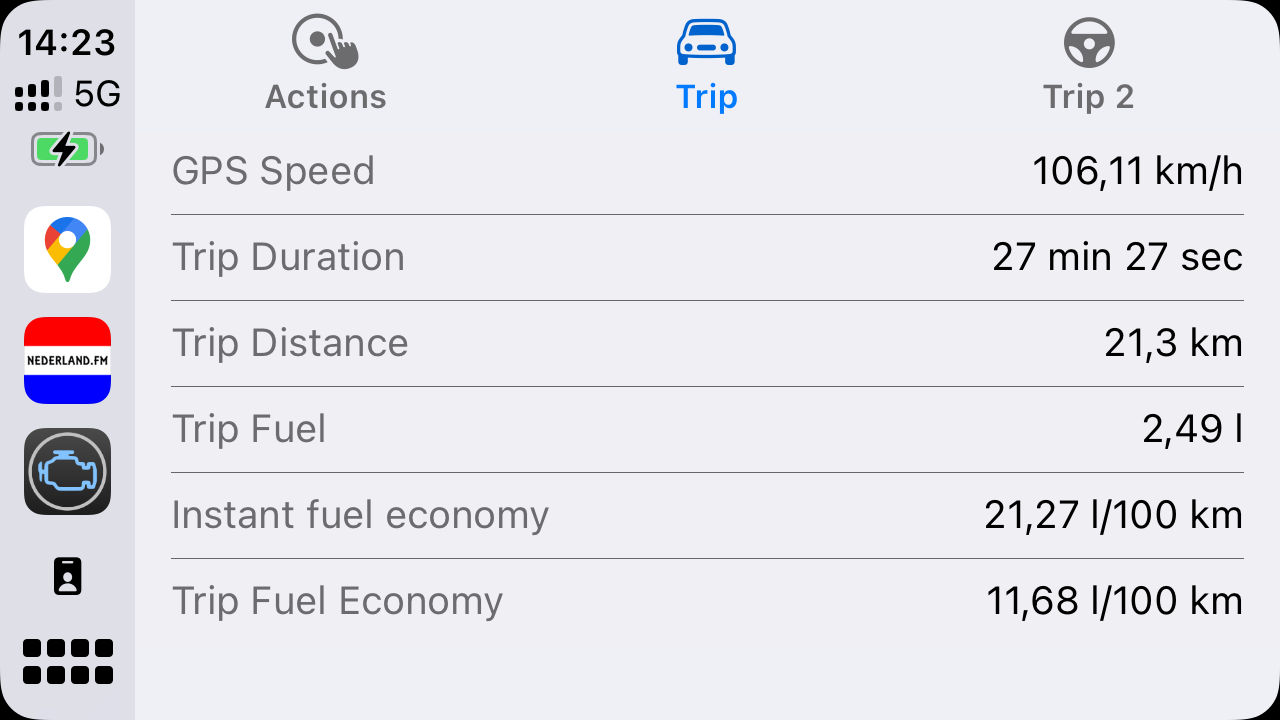Select the Trip tab label
Viewport: 1280px width, 720px height.
(x=706, y=97)
